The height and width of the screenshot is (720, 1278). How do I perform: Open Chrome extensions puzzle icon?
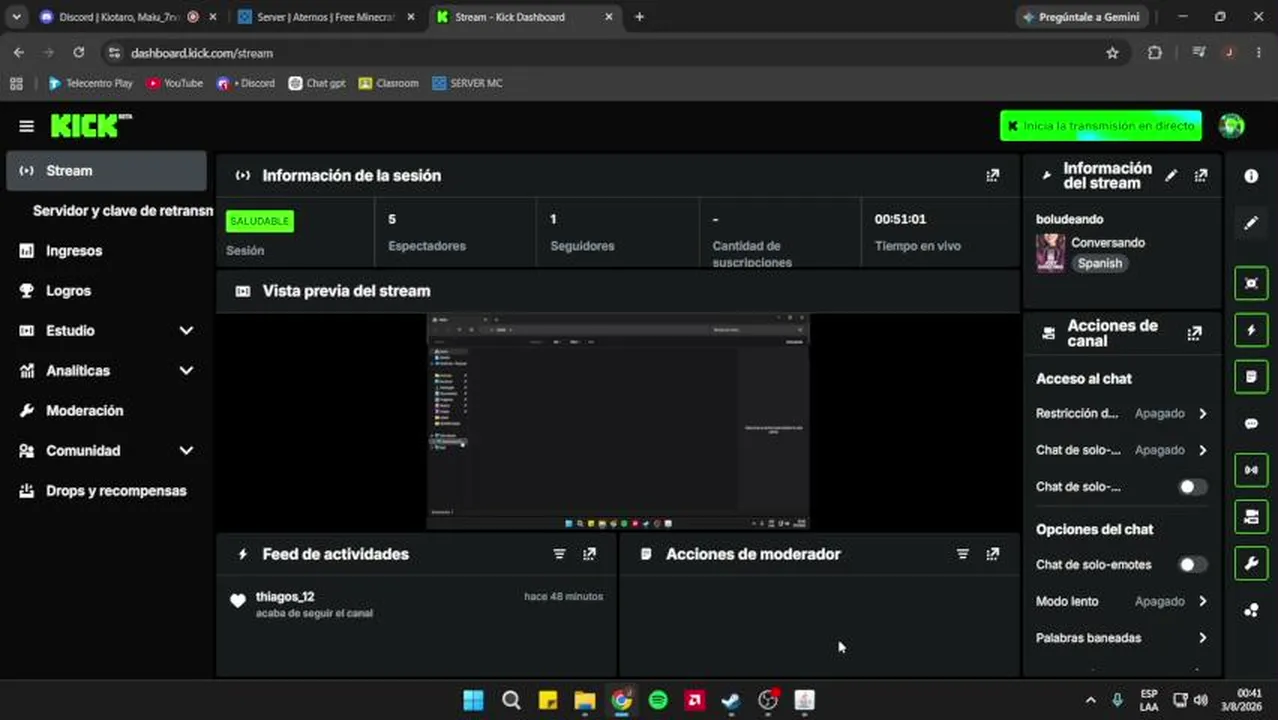[1155, 53]
